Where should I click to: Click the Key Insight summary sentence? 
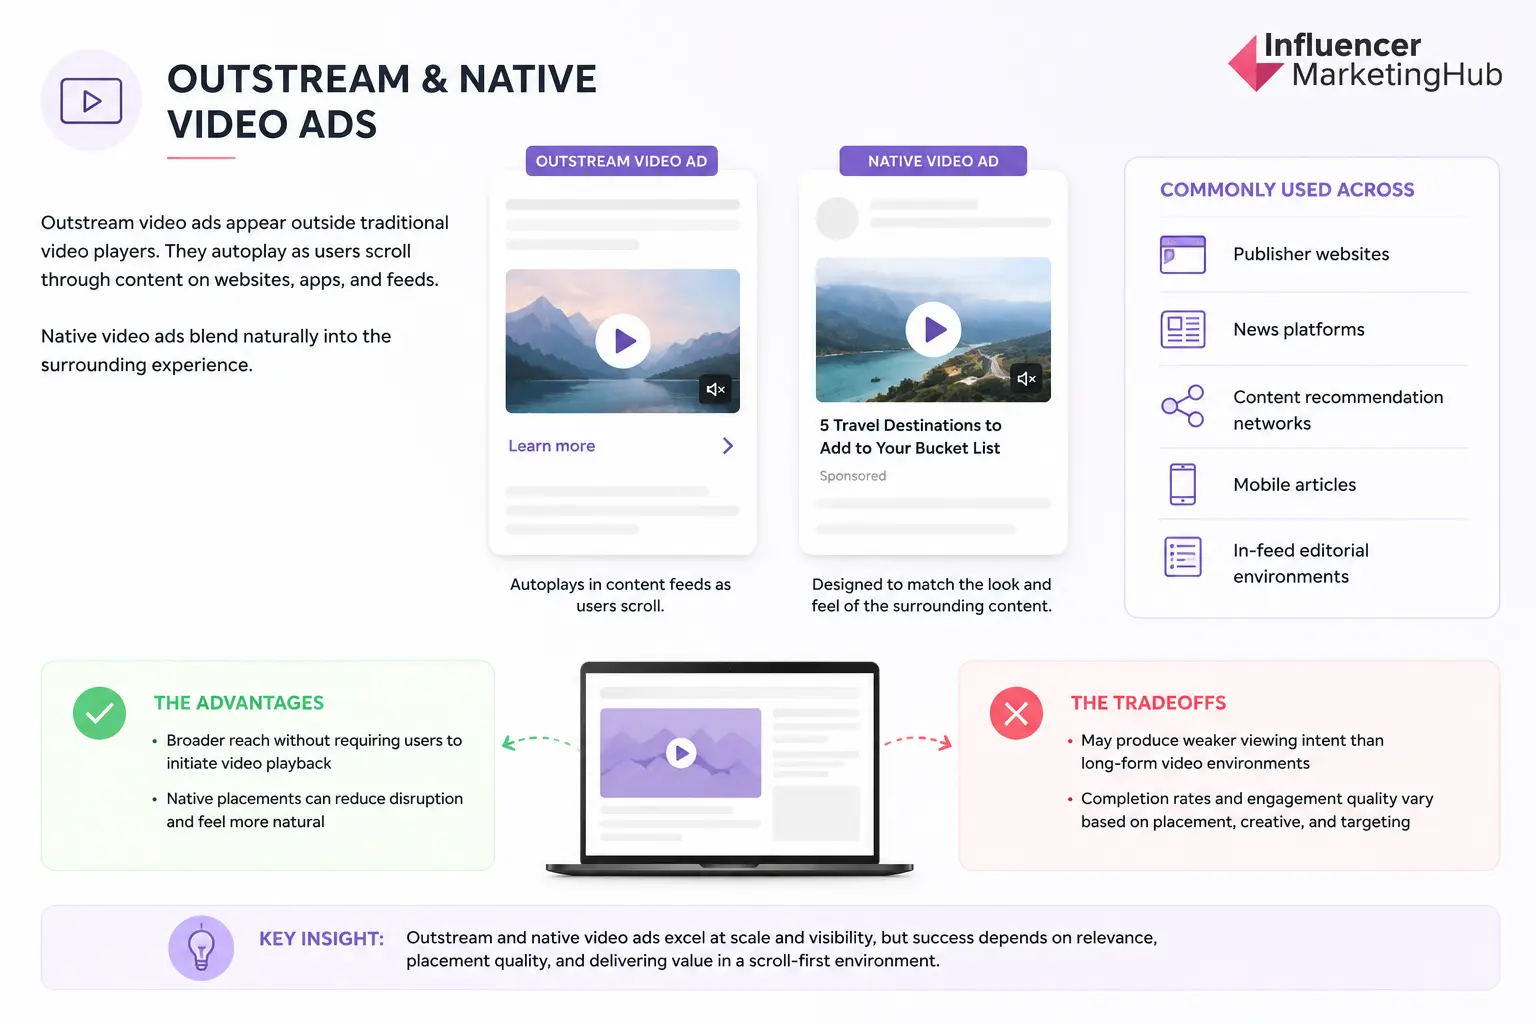point(781,949)
